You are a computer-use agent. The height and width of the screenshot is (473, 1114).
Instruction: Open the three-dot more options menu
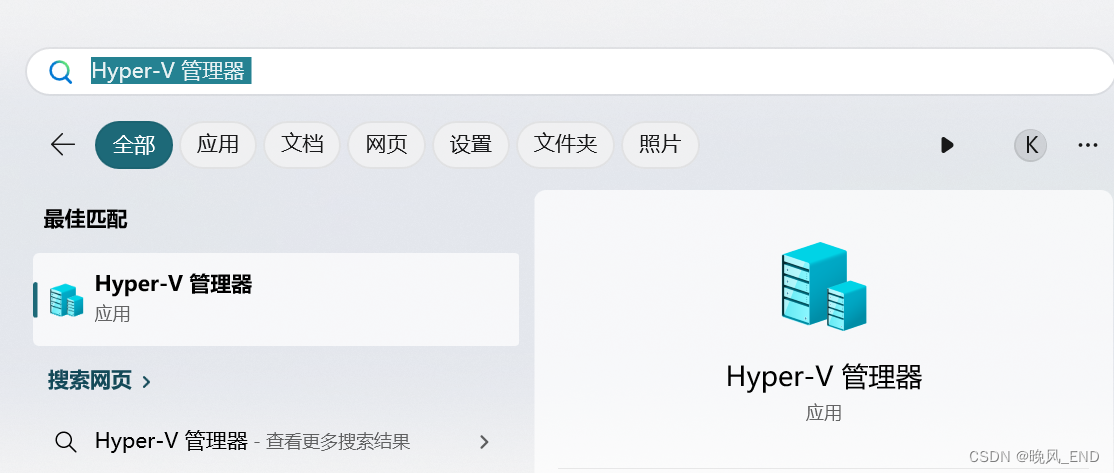click(x=1088, y=146)
